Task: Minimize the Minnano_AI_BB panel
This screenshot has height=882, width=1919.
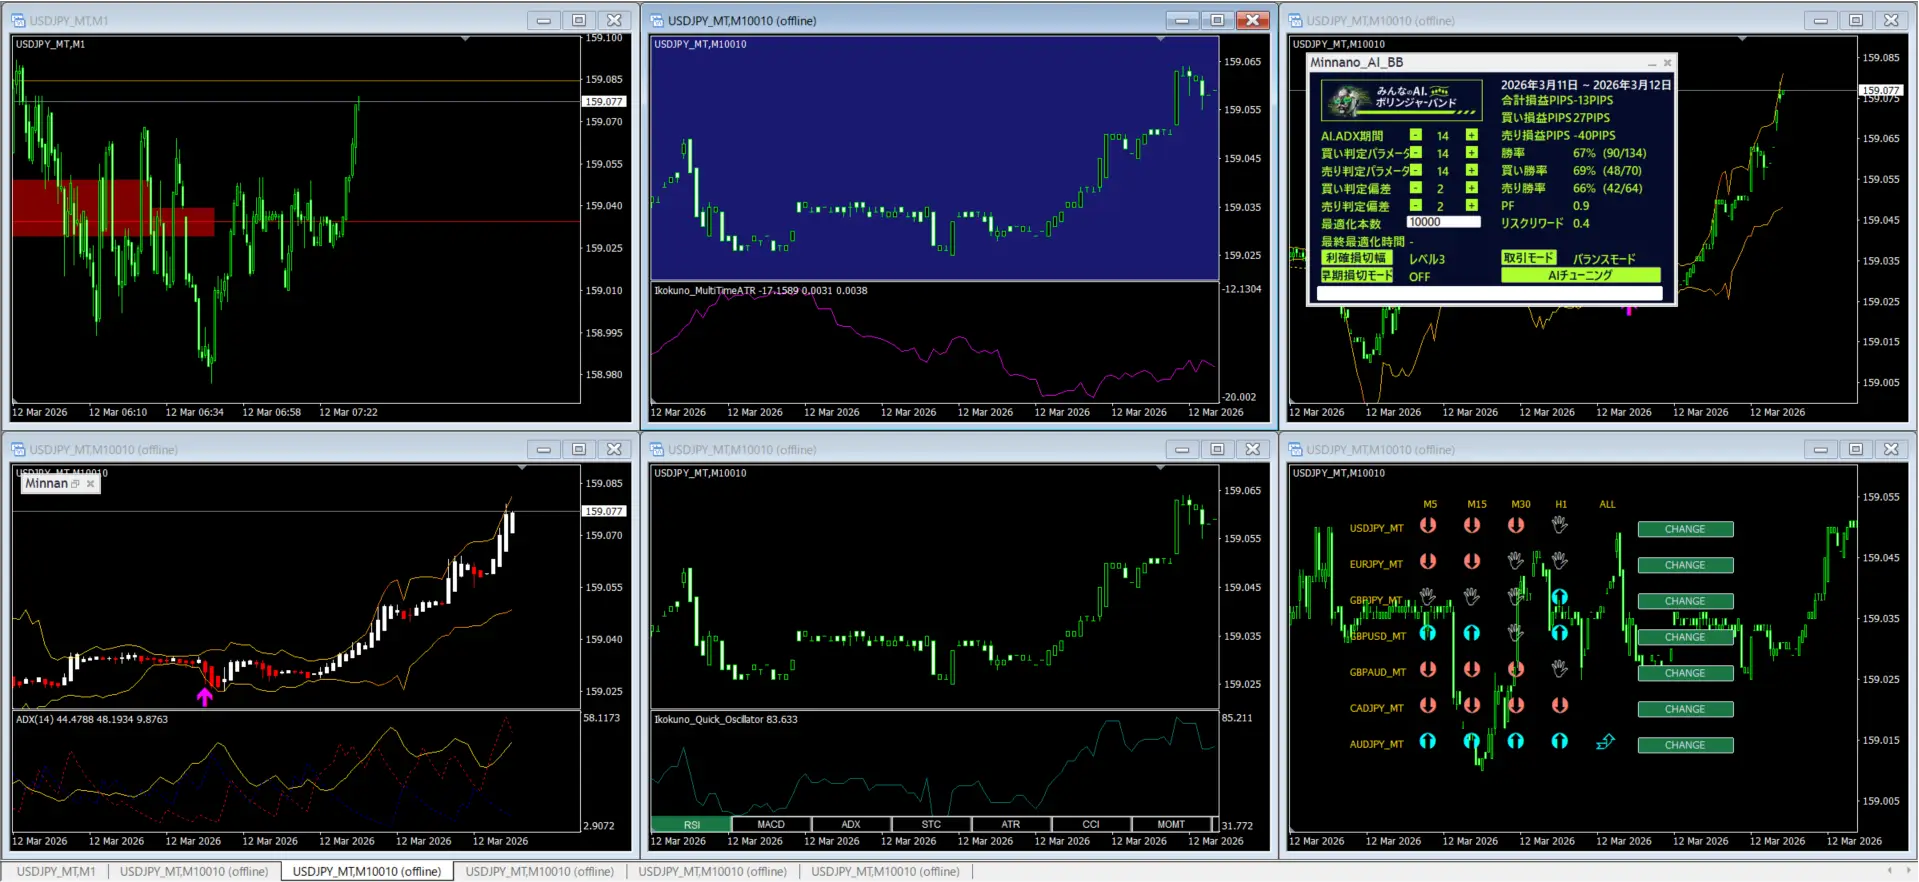Action: click(x=1652, y=63)
